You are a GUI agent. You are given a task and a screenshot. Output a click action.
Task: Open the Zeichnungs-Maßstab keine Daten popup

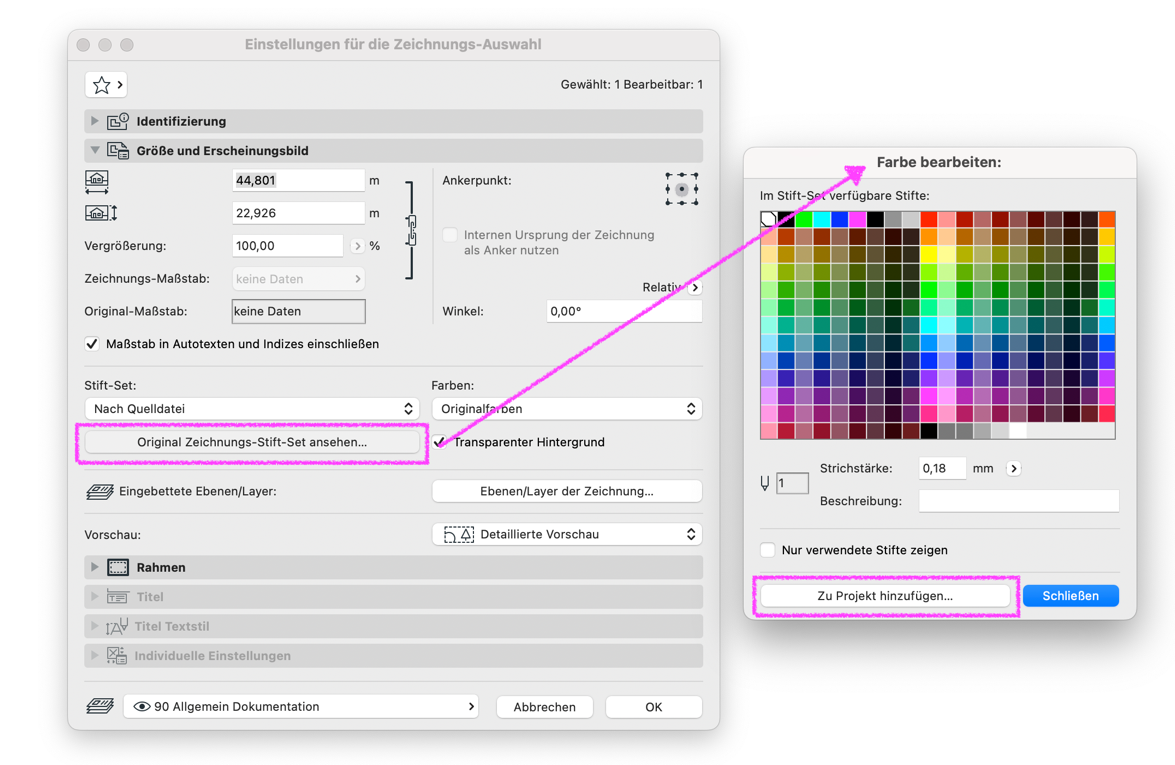point(298,279)
